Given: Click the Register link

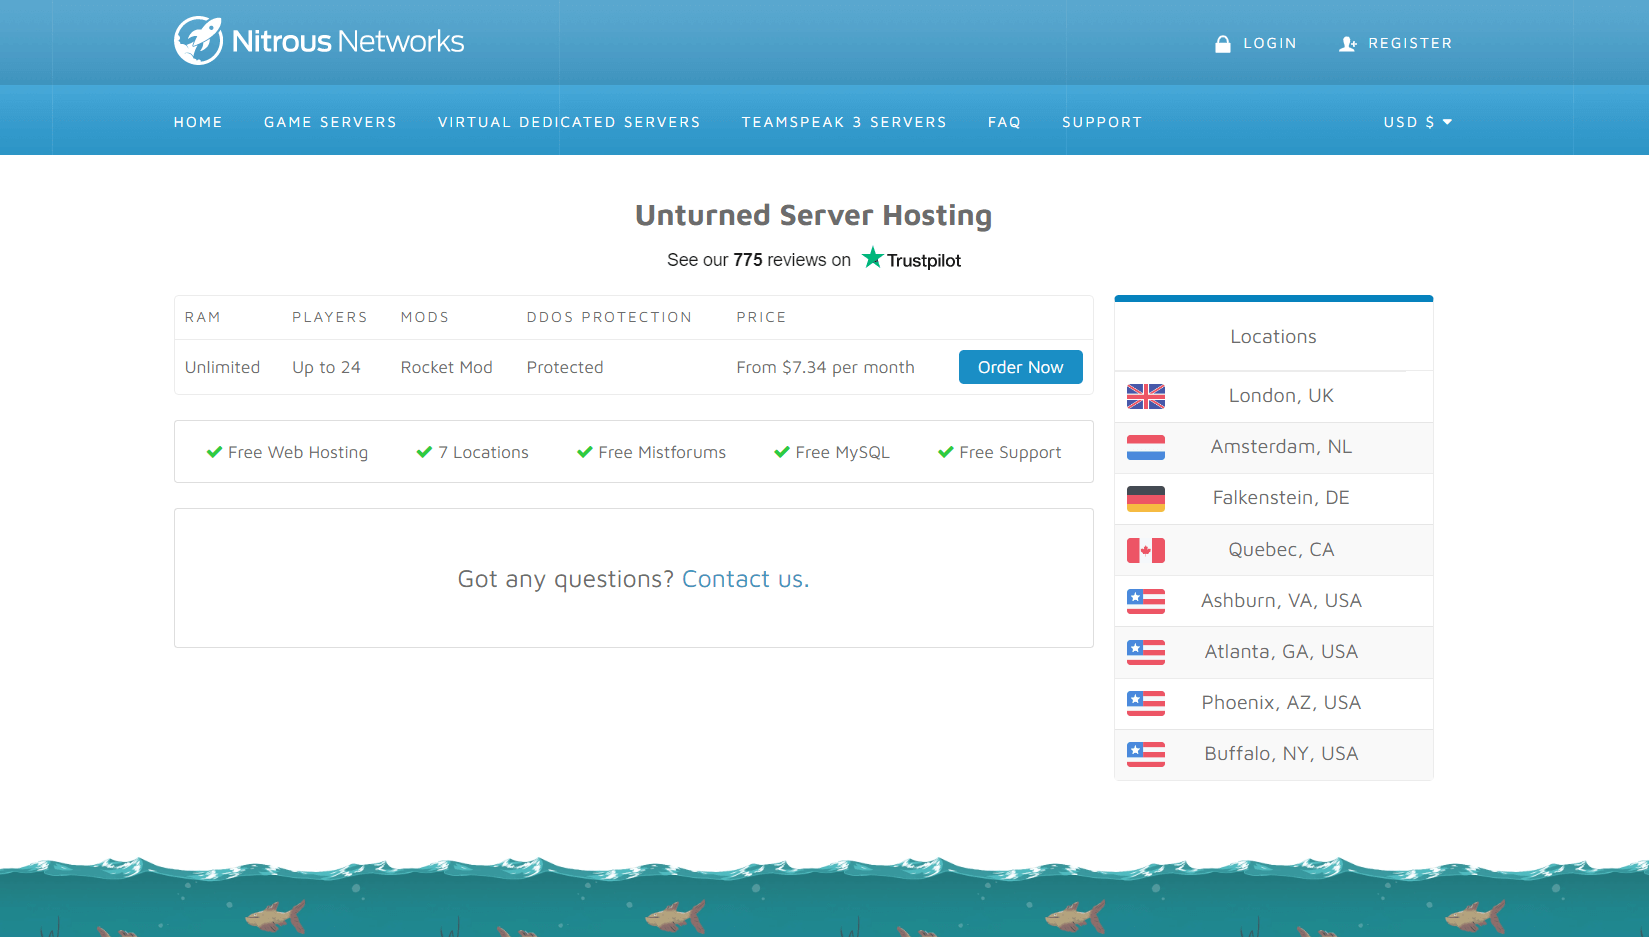Looking at the screenshot, I should [1410, 43].
